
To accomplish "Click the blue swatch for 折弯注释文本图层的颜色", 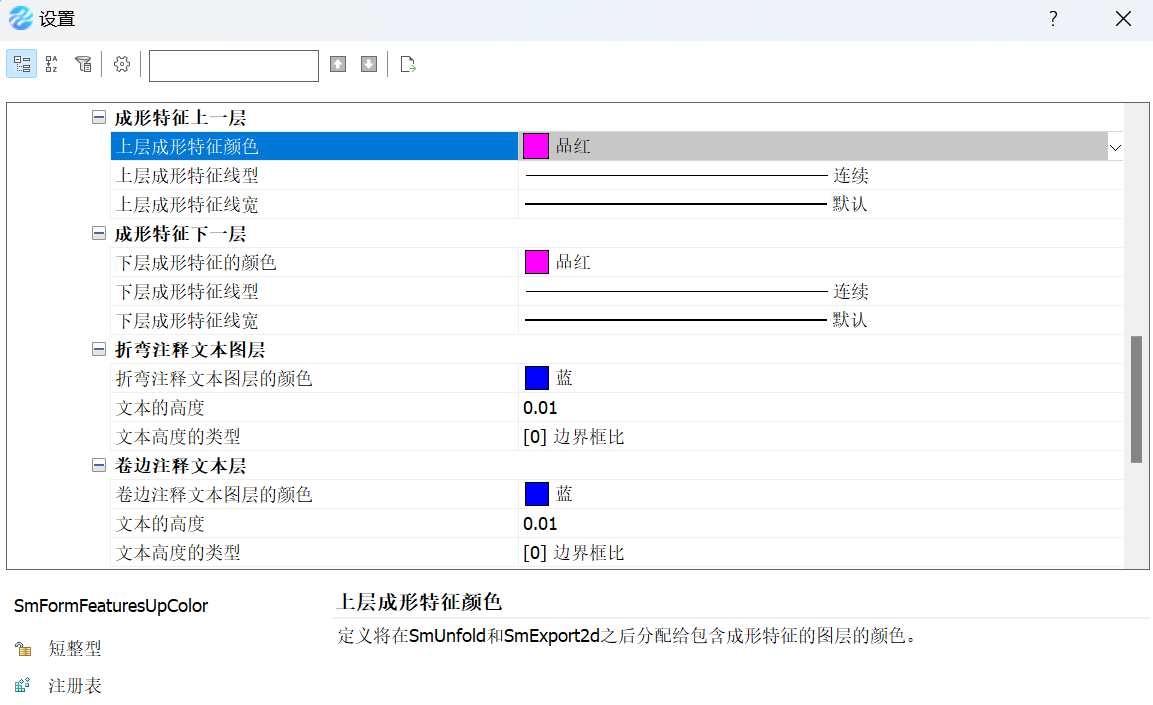I will pyautogui.click(x=537, y=378).
